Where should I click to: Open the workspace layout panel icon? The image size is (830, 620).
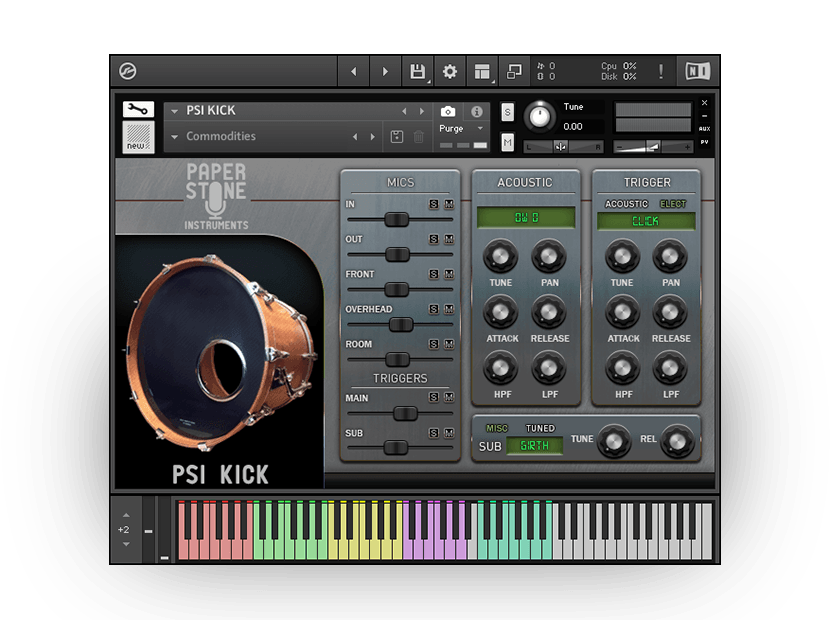click(482, 71)
